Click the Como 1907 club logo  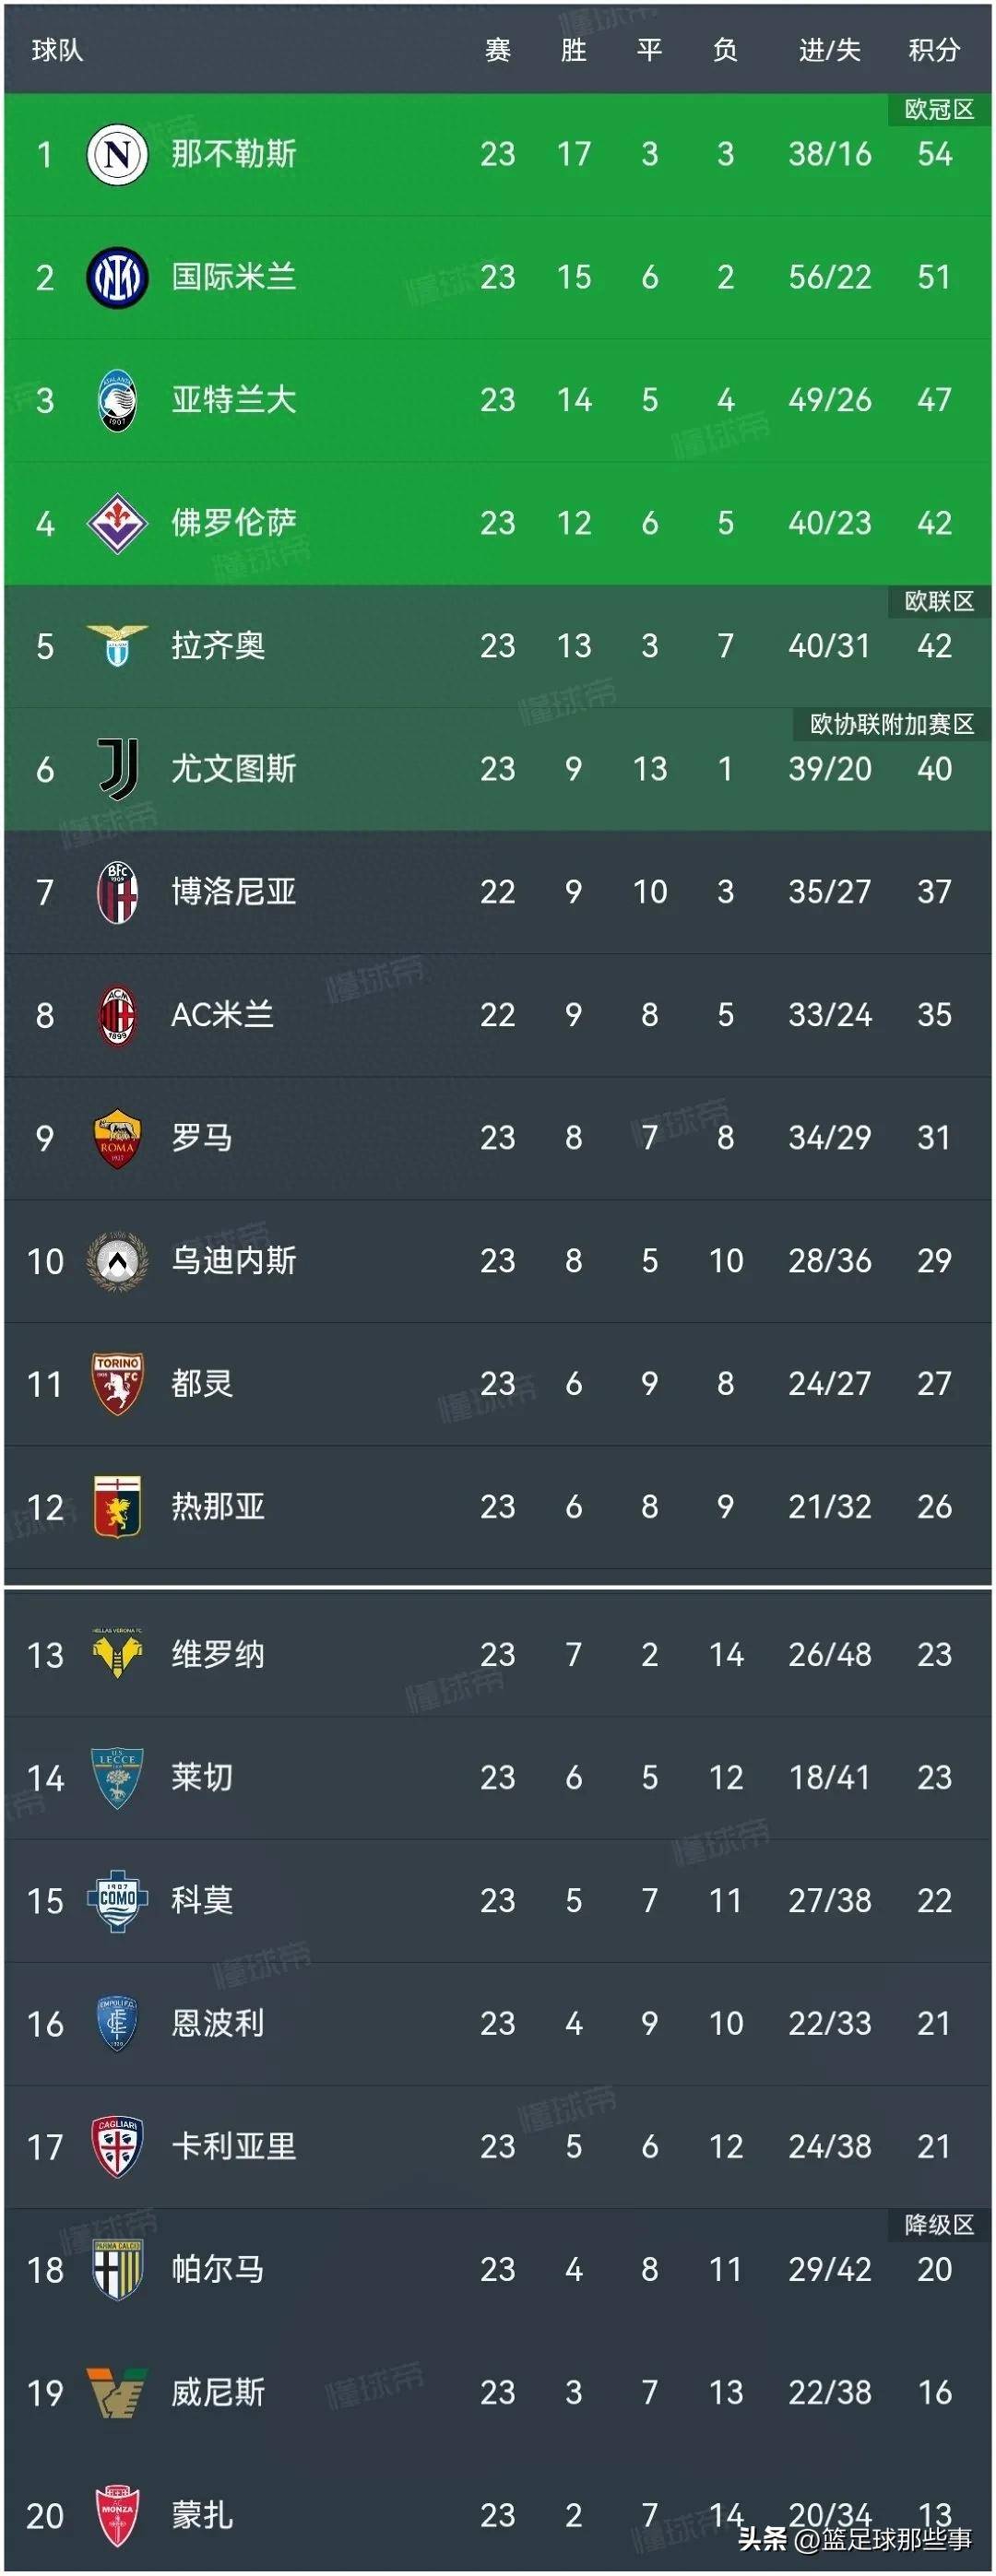tap(117, 1900)
